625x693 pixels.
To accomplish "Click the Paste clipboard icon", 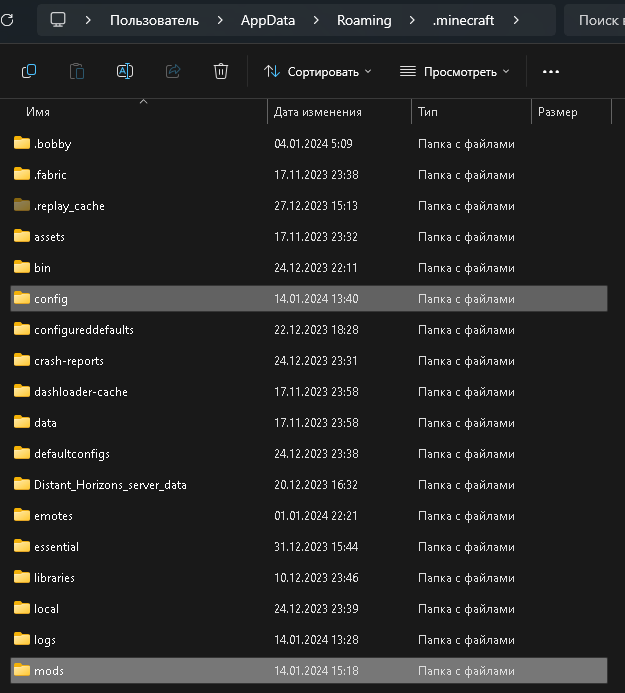I will click(77, 71).
